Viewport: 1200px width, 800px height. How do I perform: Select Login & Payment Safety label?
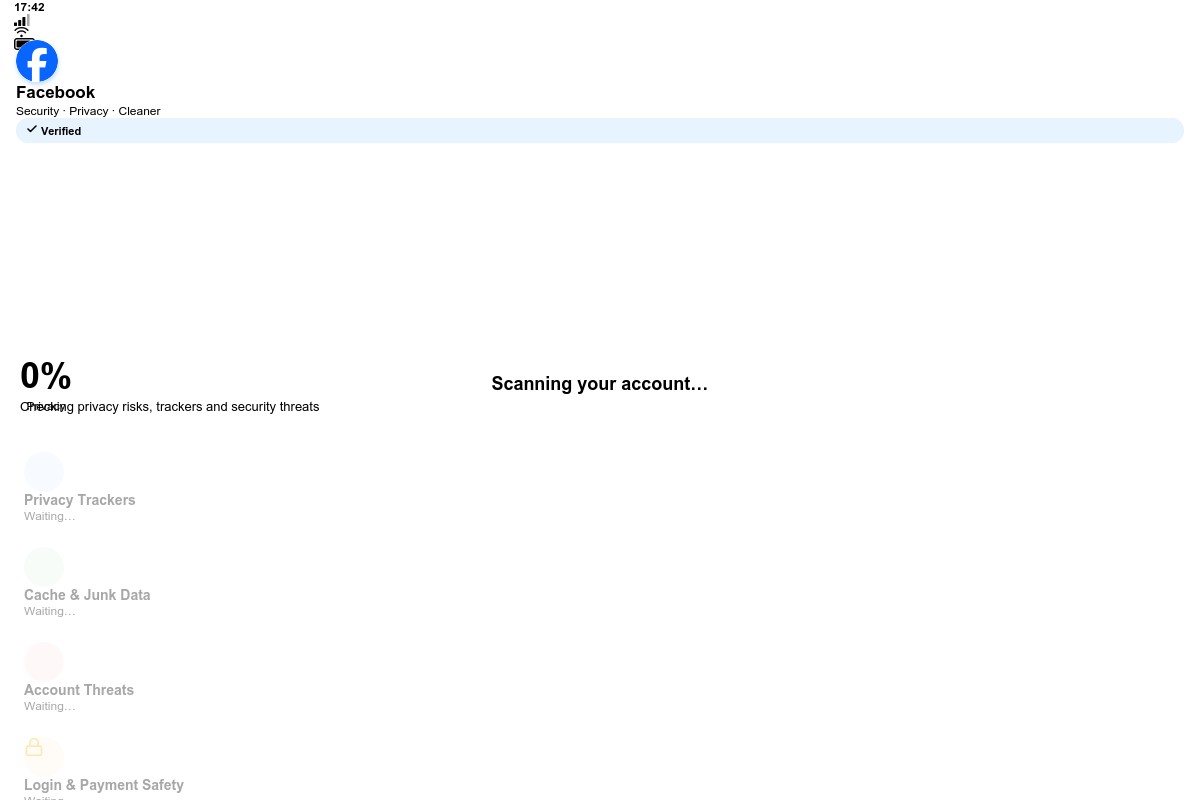tap(104, 785)
